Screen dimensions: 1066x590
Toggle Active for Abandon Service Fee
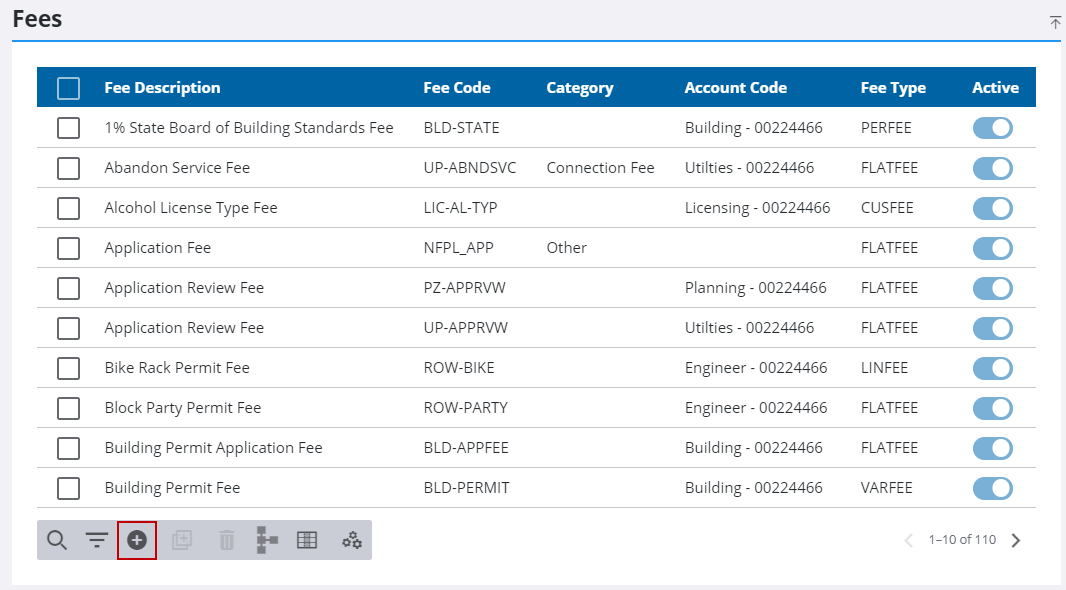tap(993, 168)
